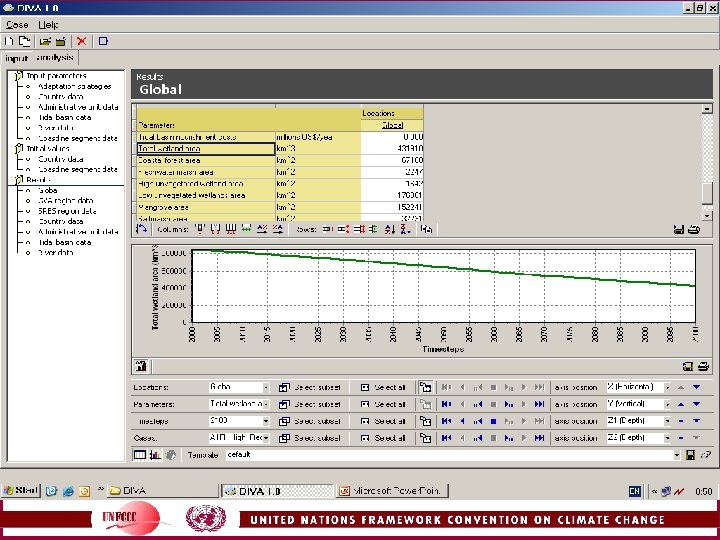
Task: Switch to the analysis tab
Action: pos(57,59)
